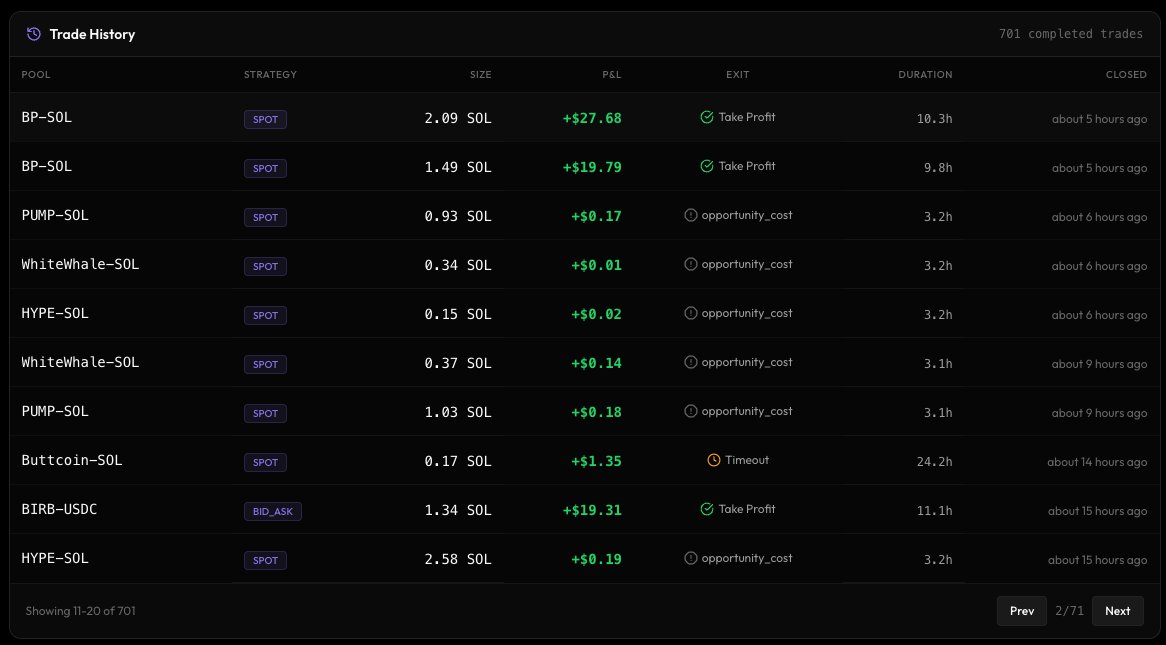This screenshot has height=645, width=1166.
Task: Go to the next page with Next
Action: (1118, 611)
